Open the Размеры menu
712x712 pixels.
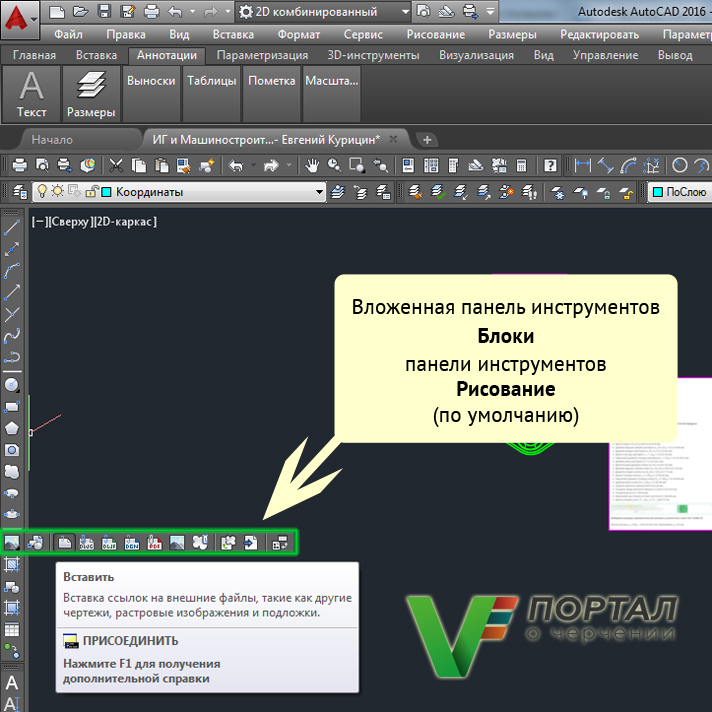tap(512, 35)
